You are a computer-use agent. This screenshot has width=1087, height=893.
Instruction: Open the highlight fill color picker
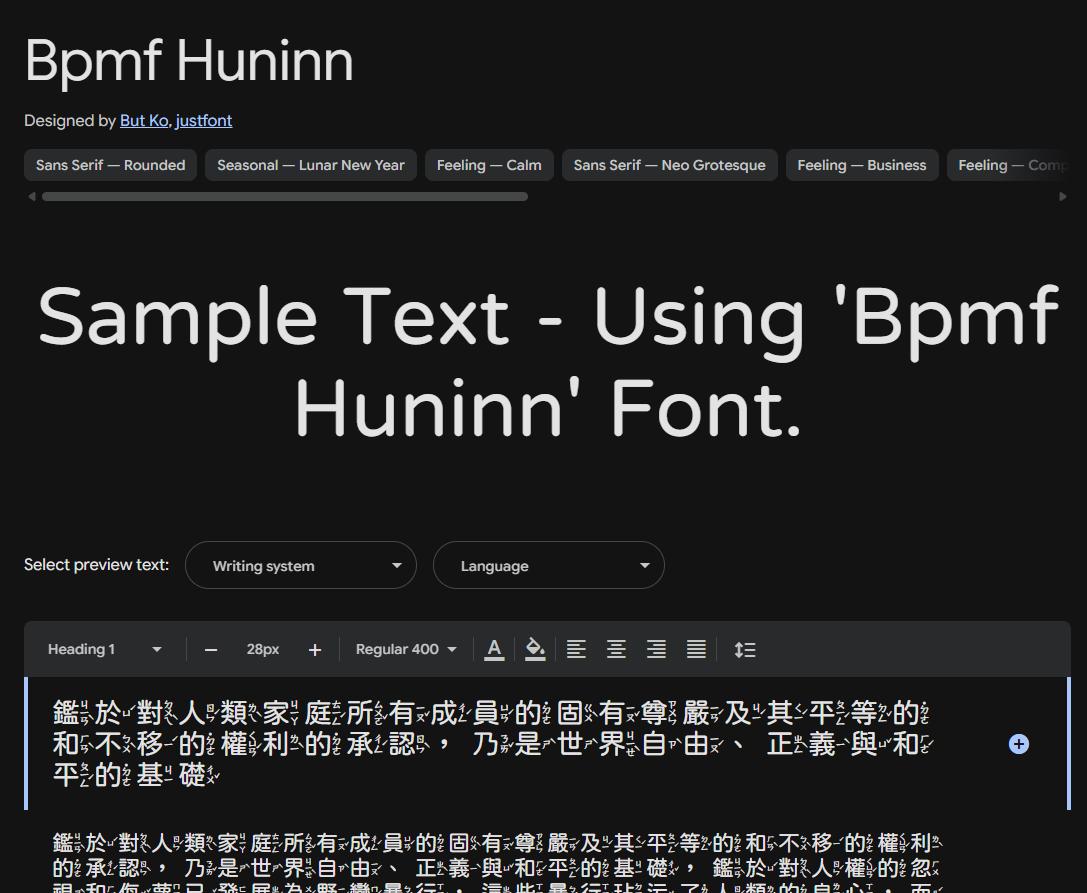coord(535,650)
